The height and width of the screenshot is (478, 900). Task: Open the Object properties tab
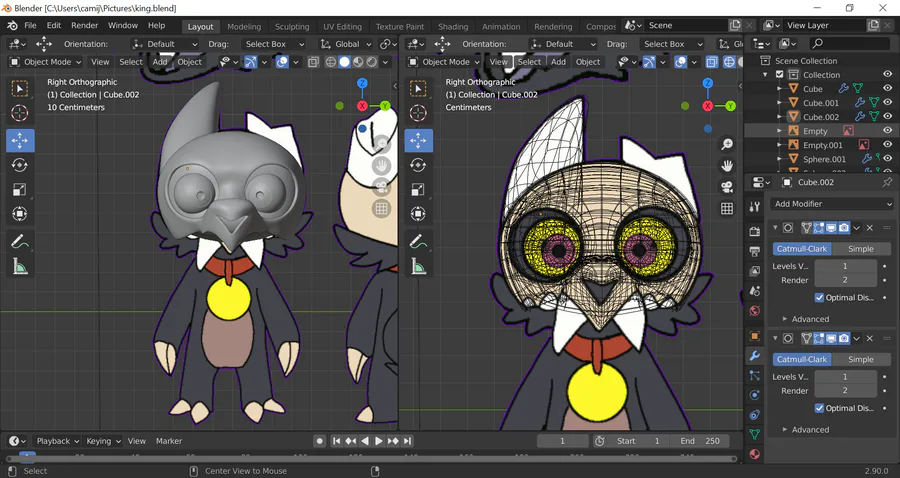pyautogui.click(x=755, y=336)
